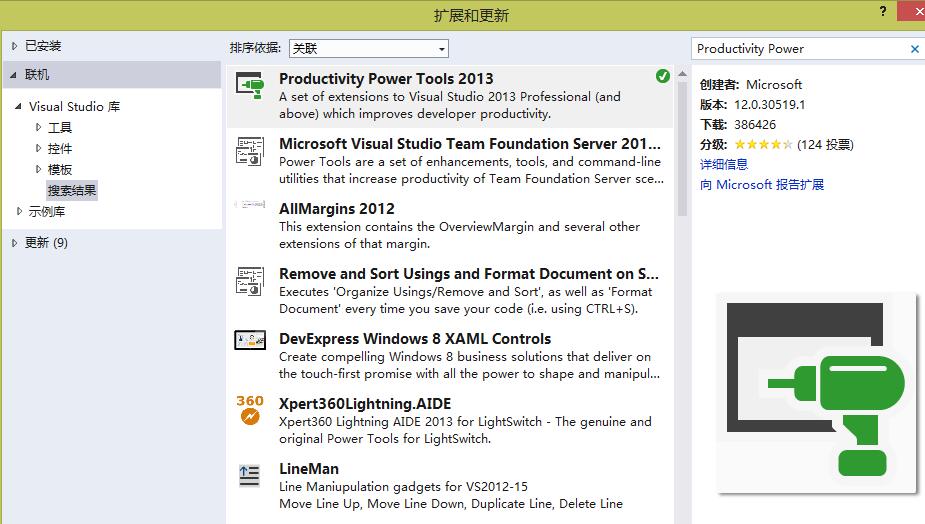Expand the 工具 tree node
The image size is (925, 524).
click(x=38, y=127)
